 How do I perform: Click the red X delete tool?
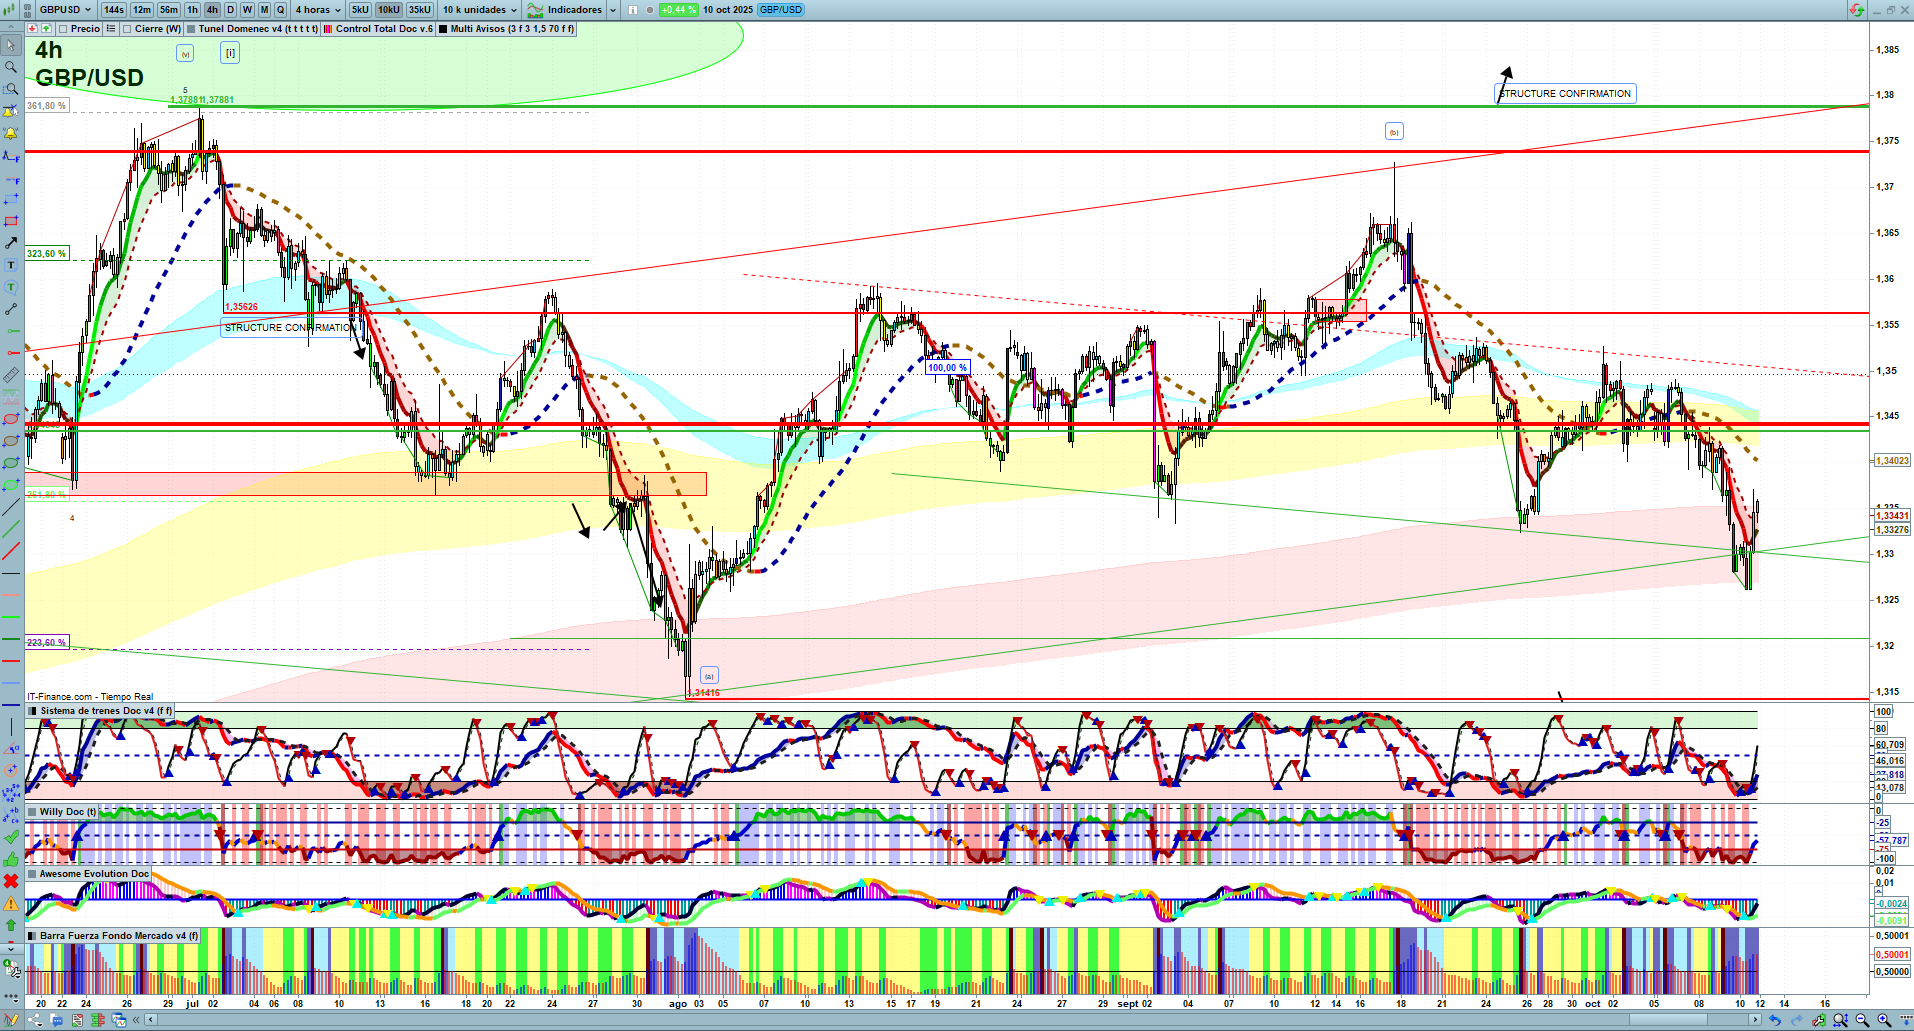coord(11,881)
